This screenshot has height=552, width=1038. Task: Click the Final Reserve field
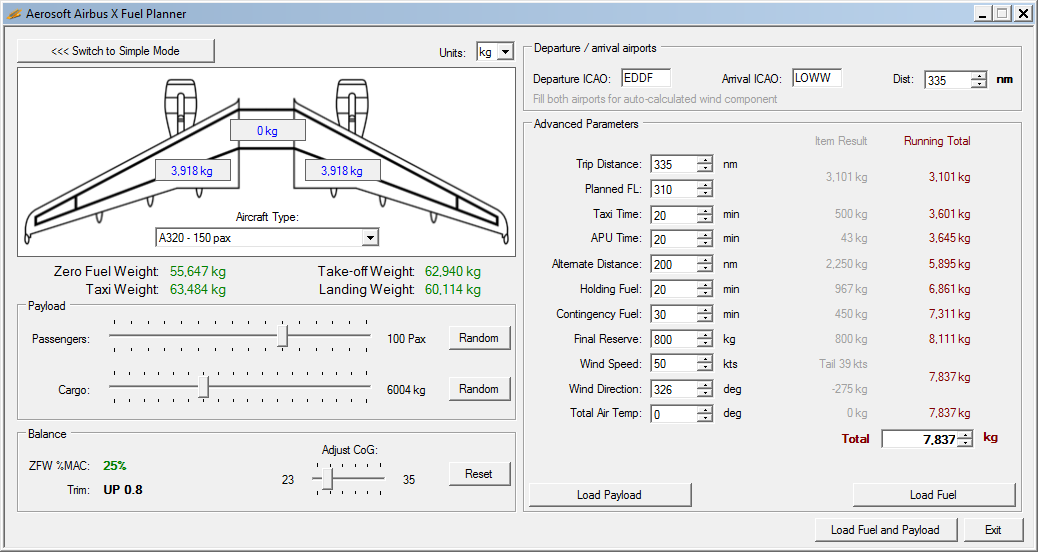674,339
